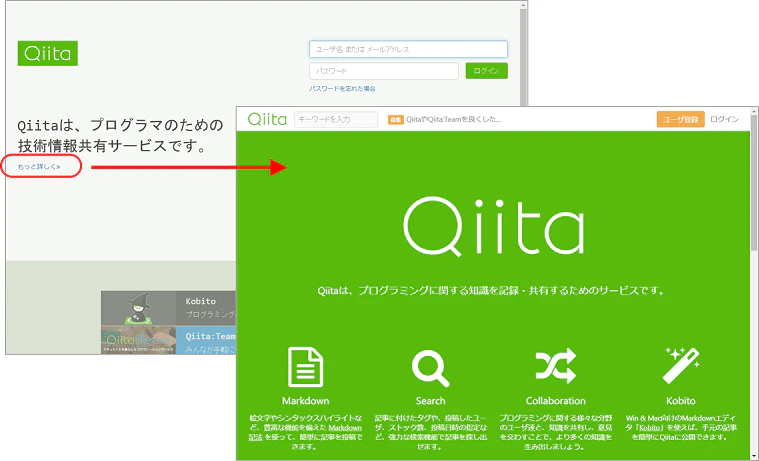Click the large white Qiita logo

[x=494, y=226]
